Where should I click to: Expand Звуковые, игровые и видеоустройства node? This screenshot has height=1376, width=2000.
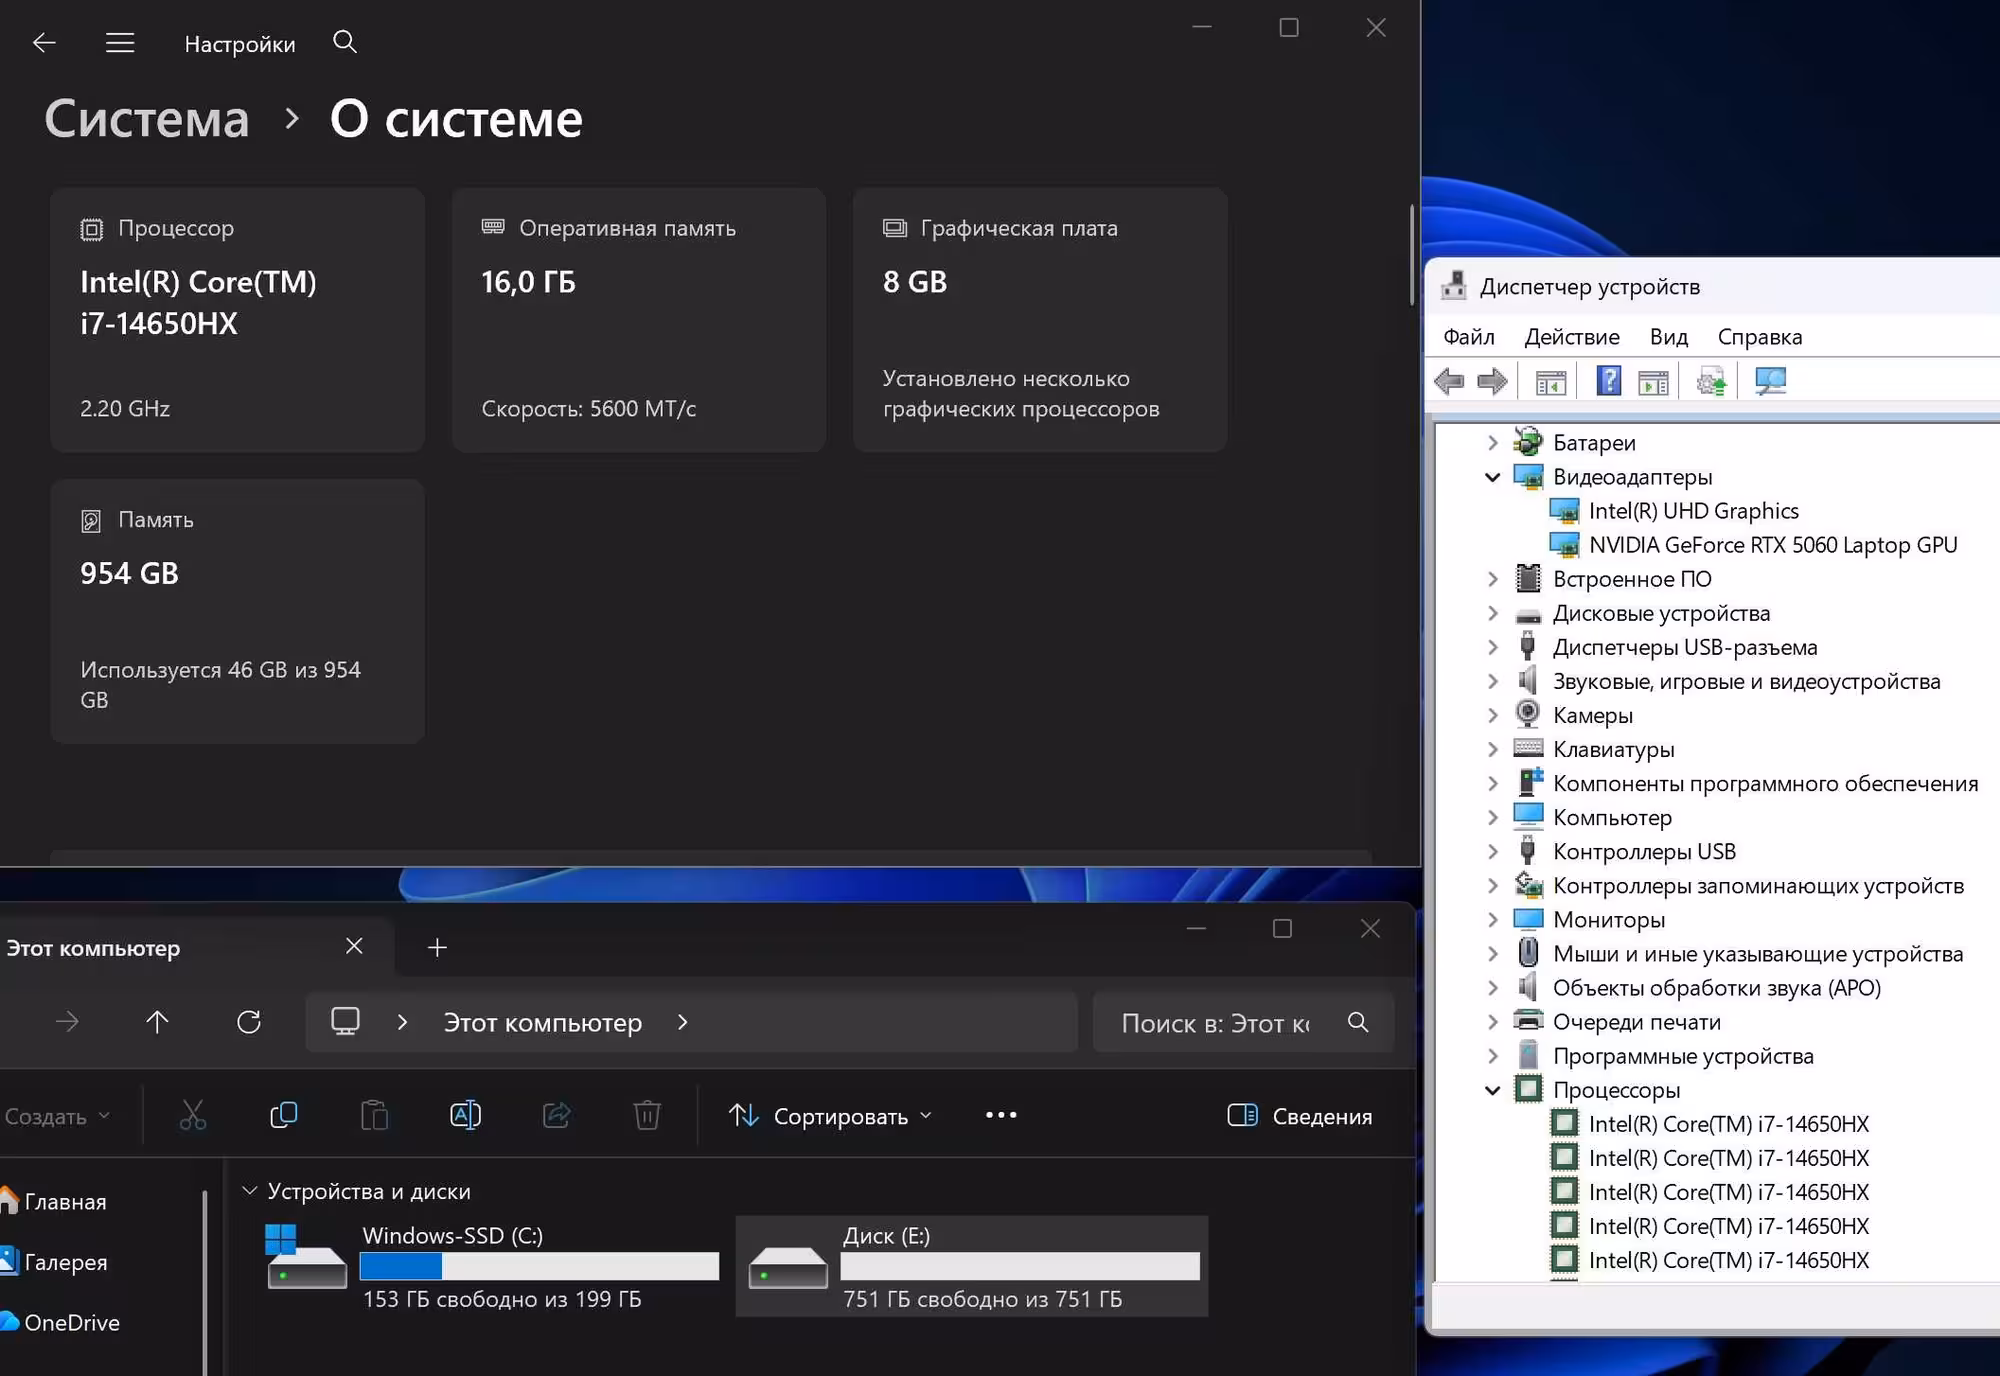[x=1492, y=681]
